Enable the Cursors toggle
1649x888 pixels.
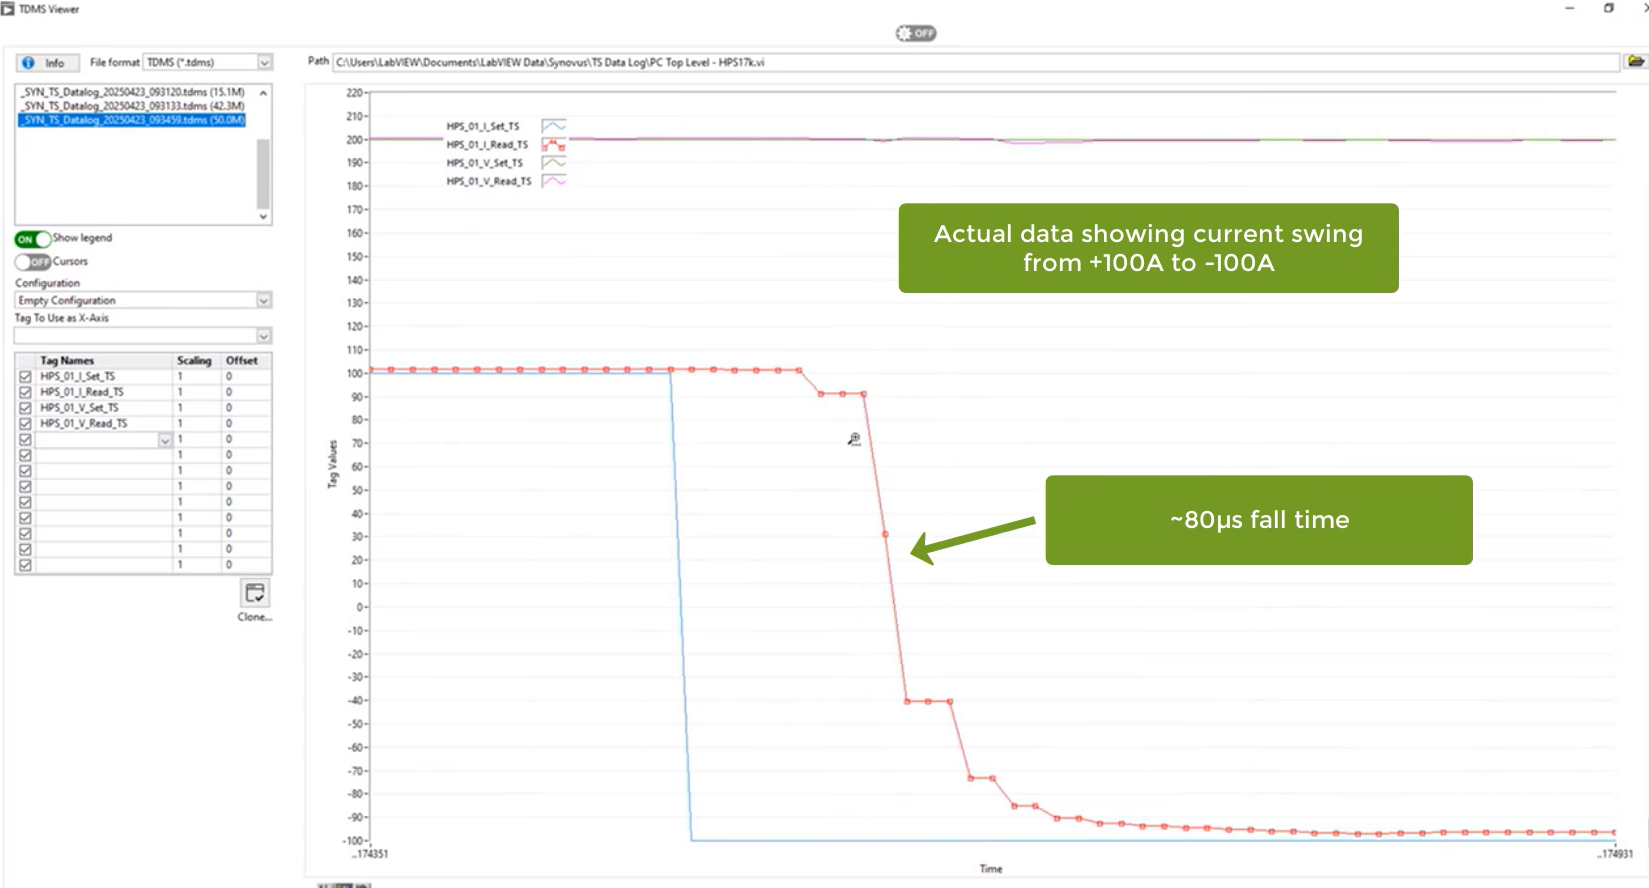[32, 262]
